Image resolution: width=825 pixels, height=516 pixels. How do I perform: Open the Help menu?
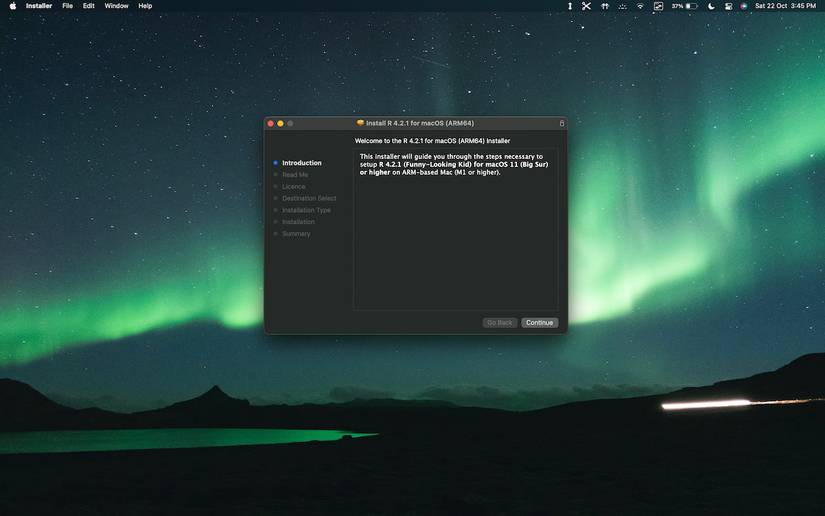[145, 6]
